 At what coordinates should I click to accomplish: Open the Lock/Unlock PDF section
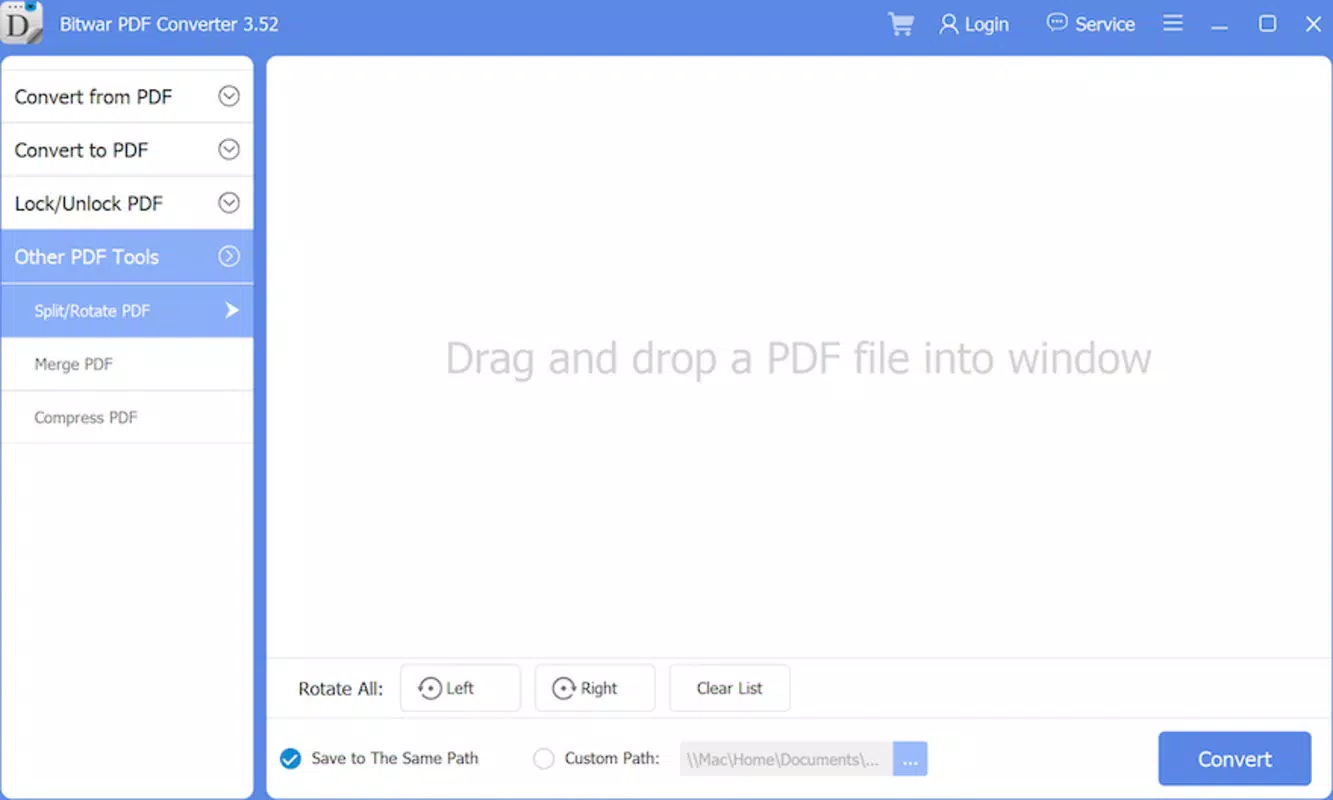(x=127, y=203)
